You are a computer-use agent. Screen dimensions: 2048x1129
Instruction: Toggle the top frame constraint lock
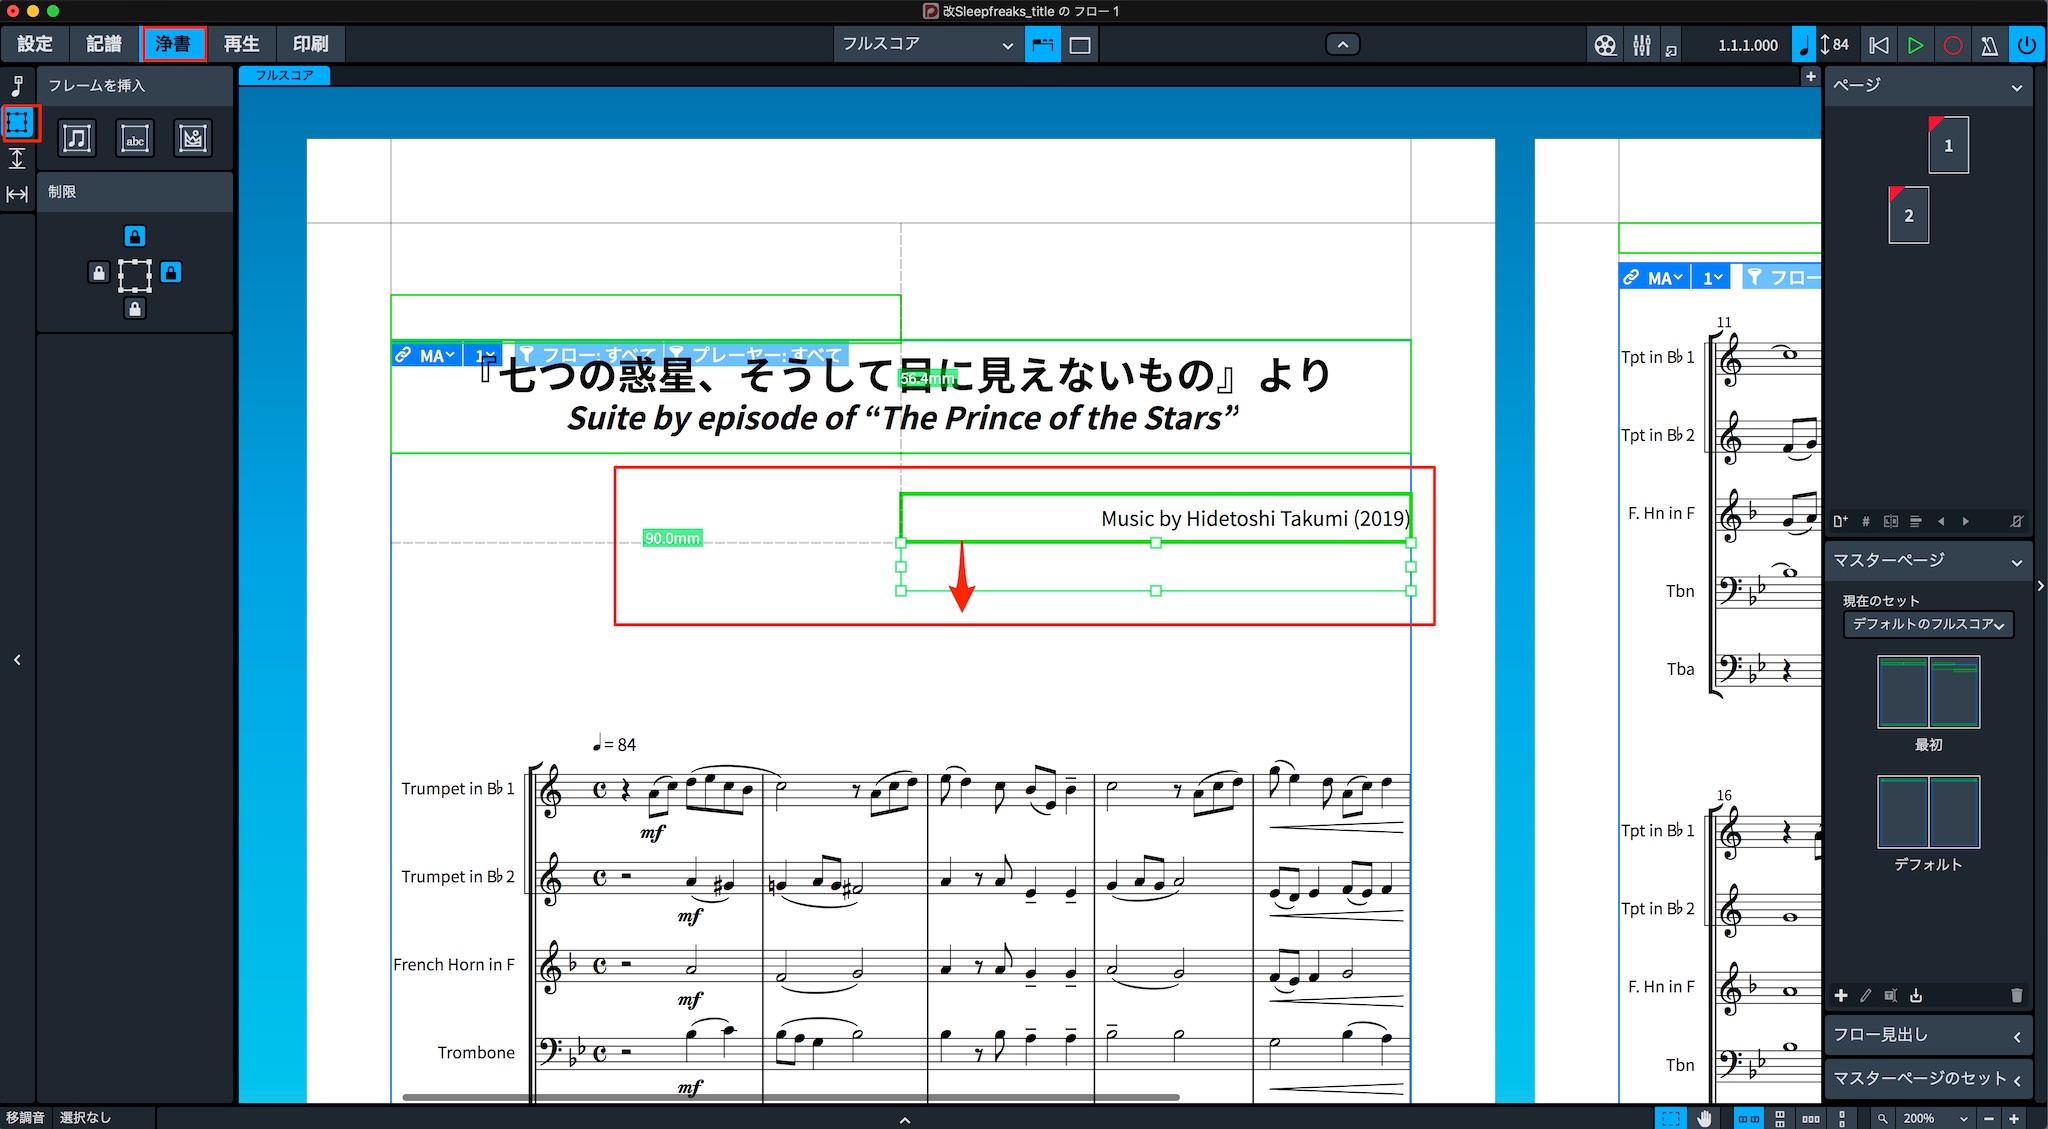click(x=135, y=236)
